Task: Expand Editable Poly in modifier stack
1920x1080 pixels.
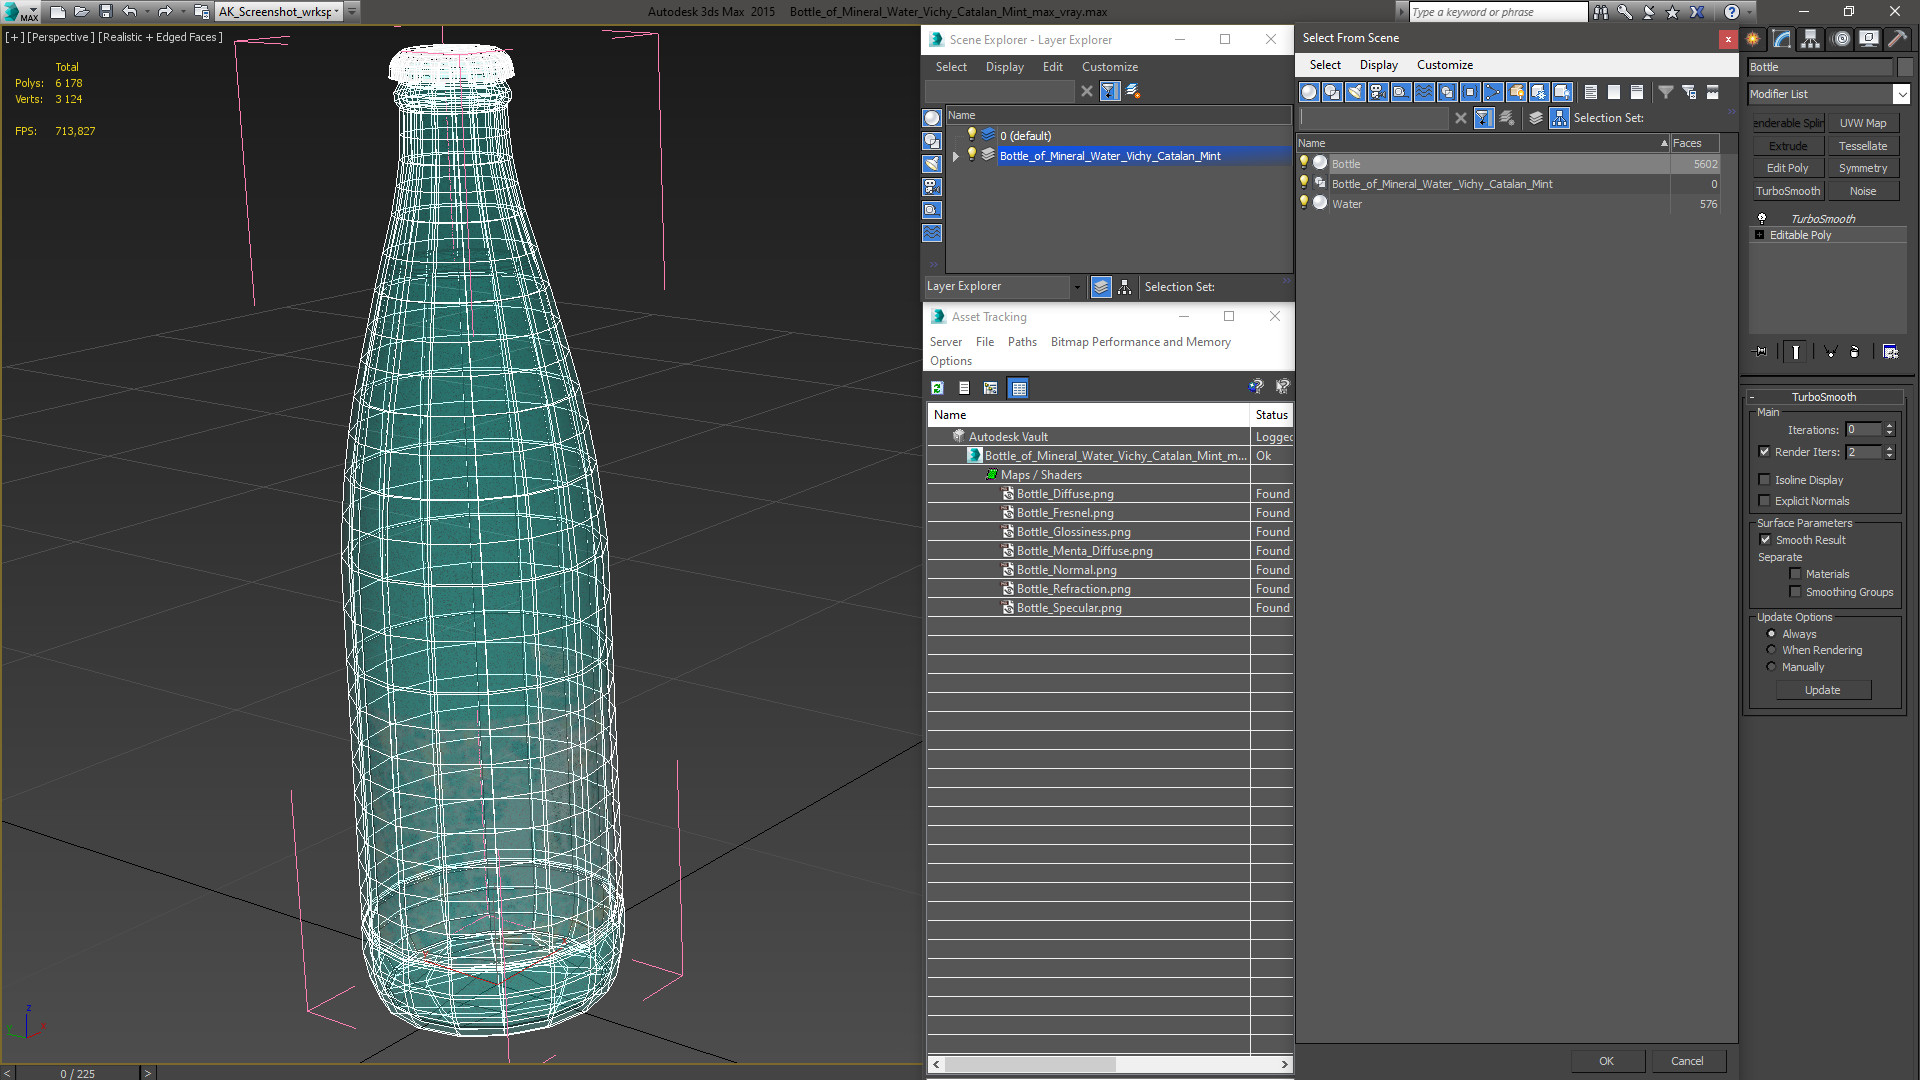Action: (1759, 235)
